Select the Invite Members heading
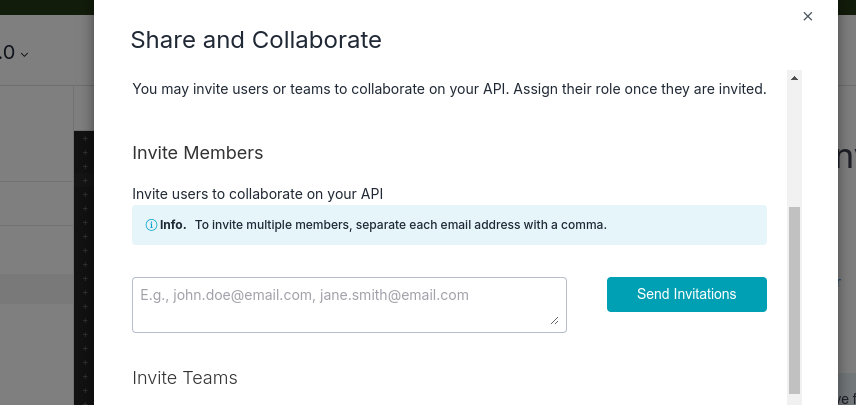The height and width of the screenshot is (405, 856). [x=197, y=153]
